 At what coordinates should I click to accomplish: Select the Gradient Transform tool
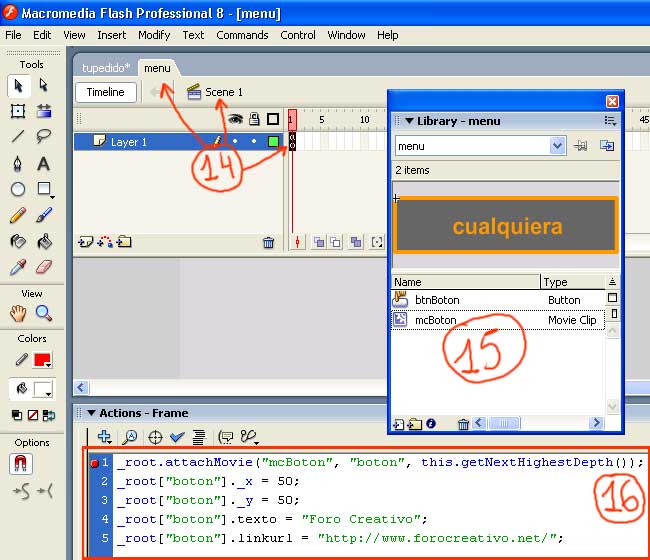pos(44,111)
